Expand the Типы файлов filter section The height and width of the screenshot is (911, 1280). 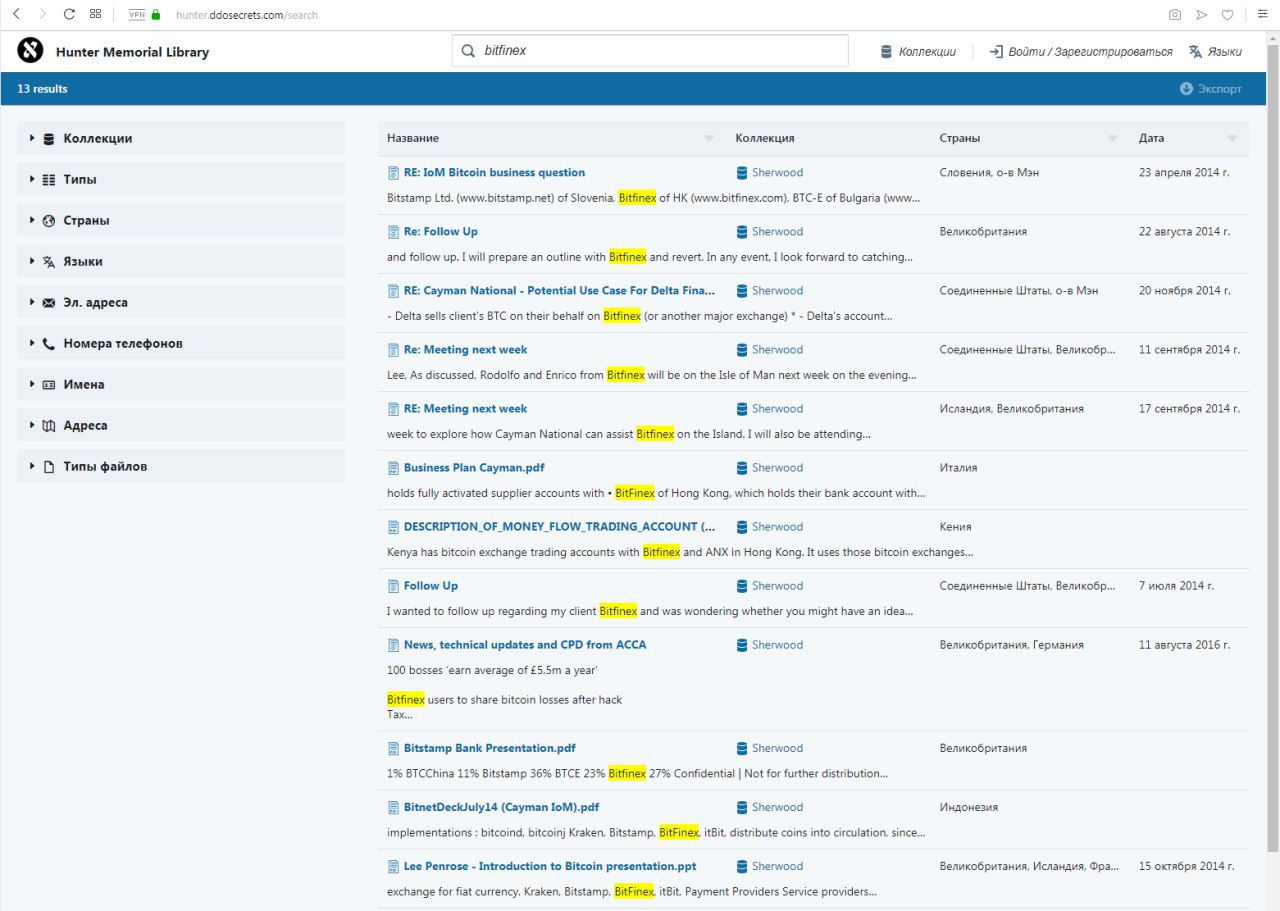click(181, 467)
